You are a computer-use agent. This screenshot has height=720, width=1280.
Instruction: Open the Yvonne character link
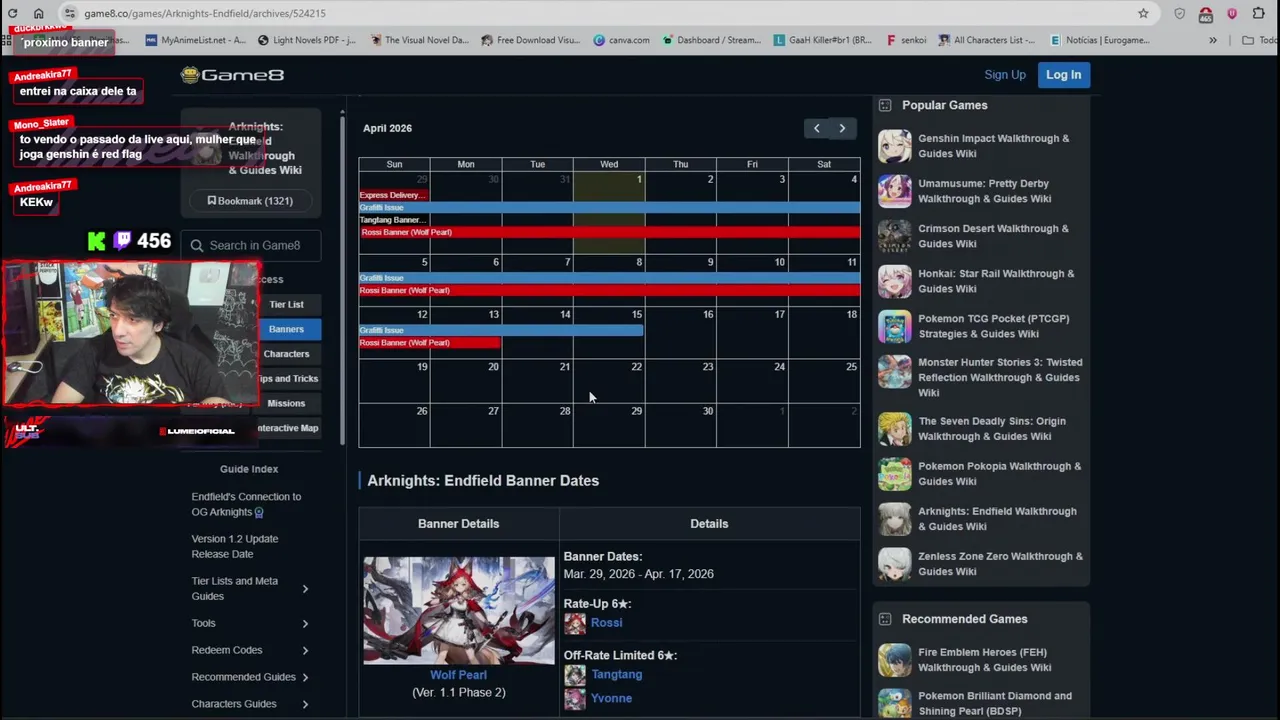click(x=611, y=698)
